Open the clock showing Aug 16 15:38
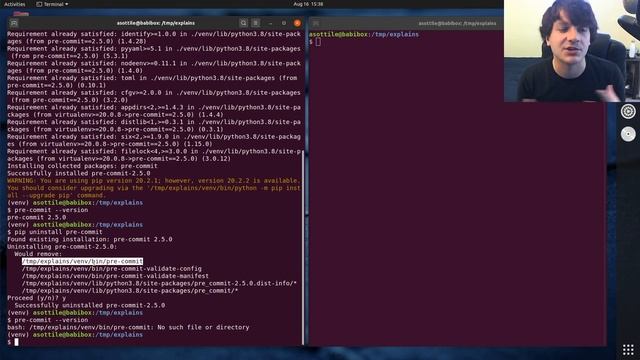 click(308, 4)
